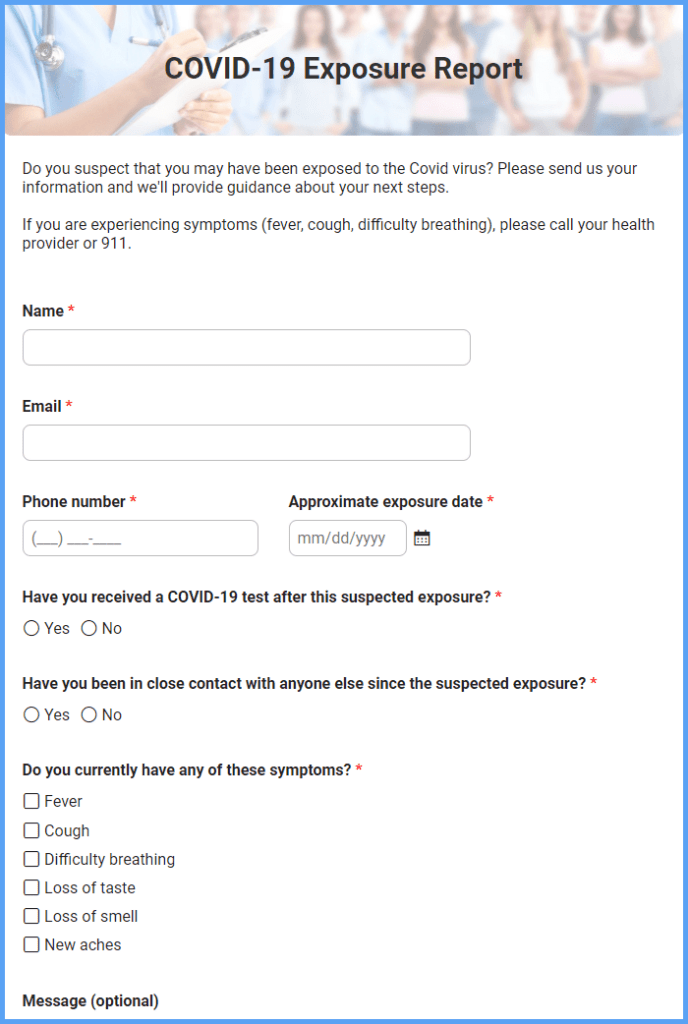This screenshot has width=688, height=1024.
Task: Check the Loss of smell checkbox
Action: point(30,916)
